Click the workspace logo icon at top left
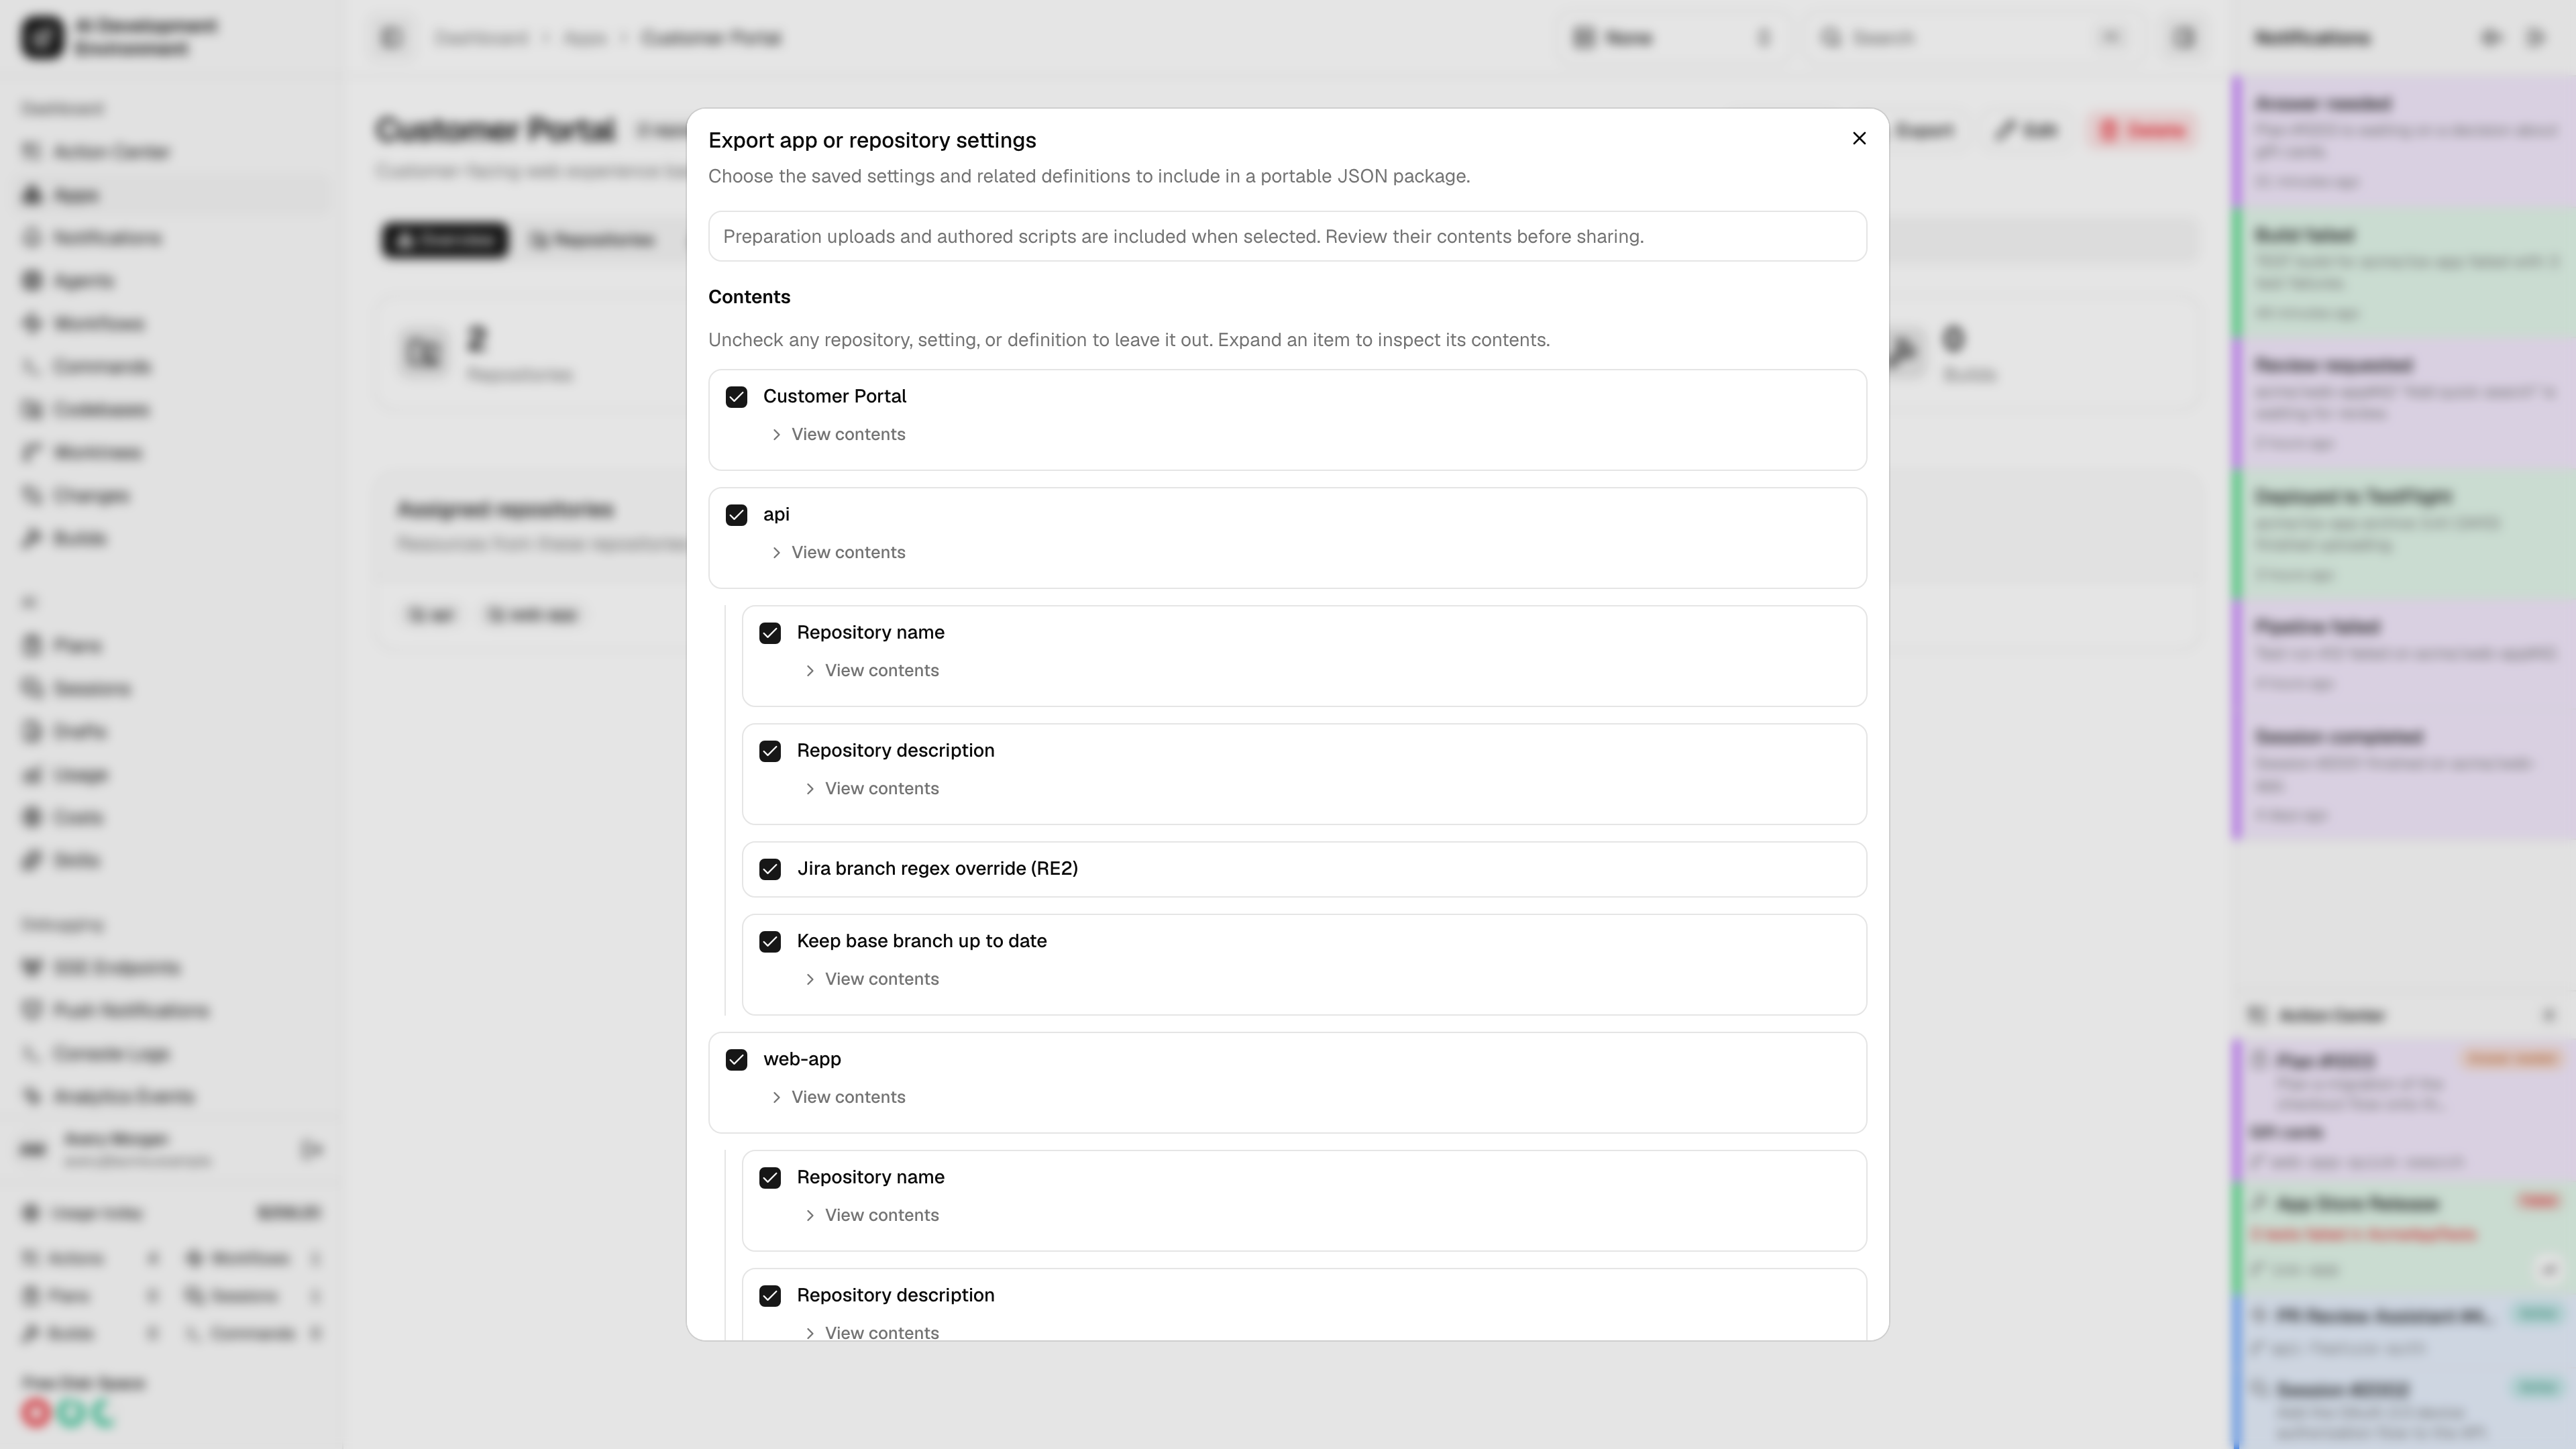The image size is (2576, 1449). pos(42,37)
